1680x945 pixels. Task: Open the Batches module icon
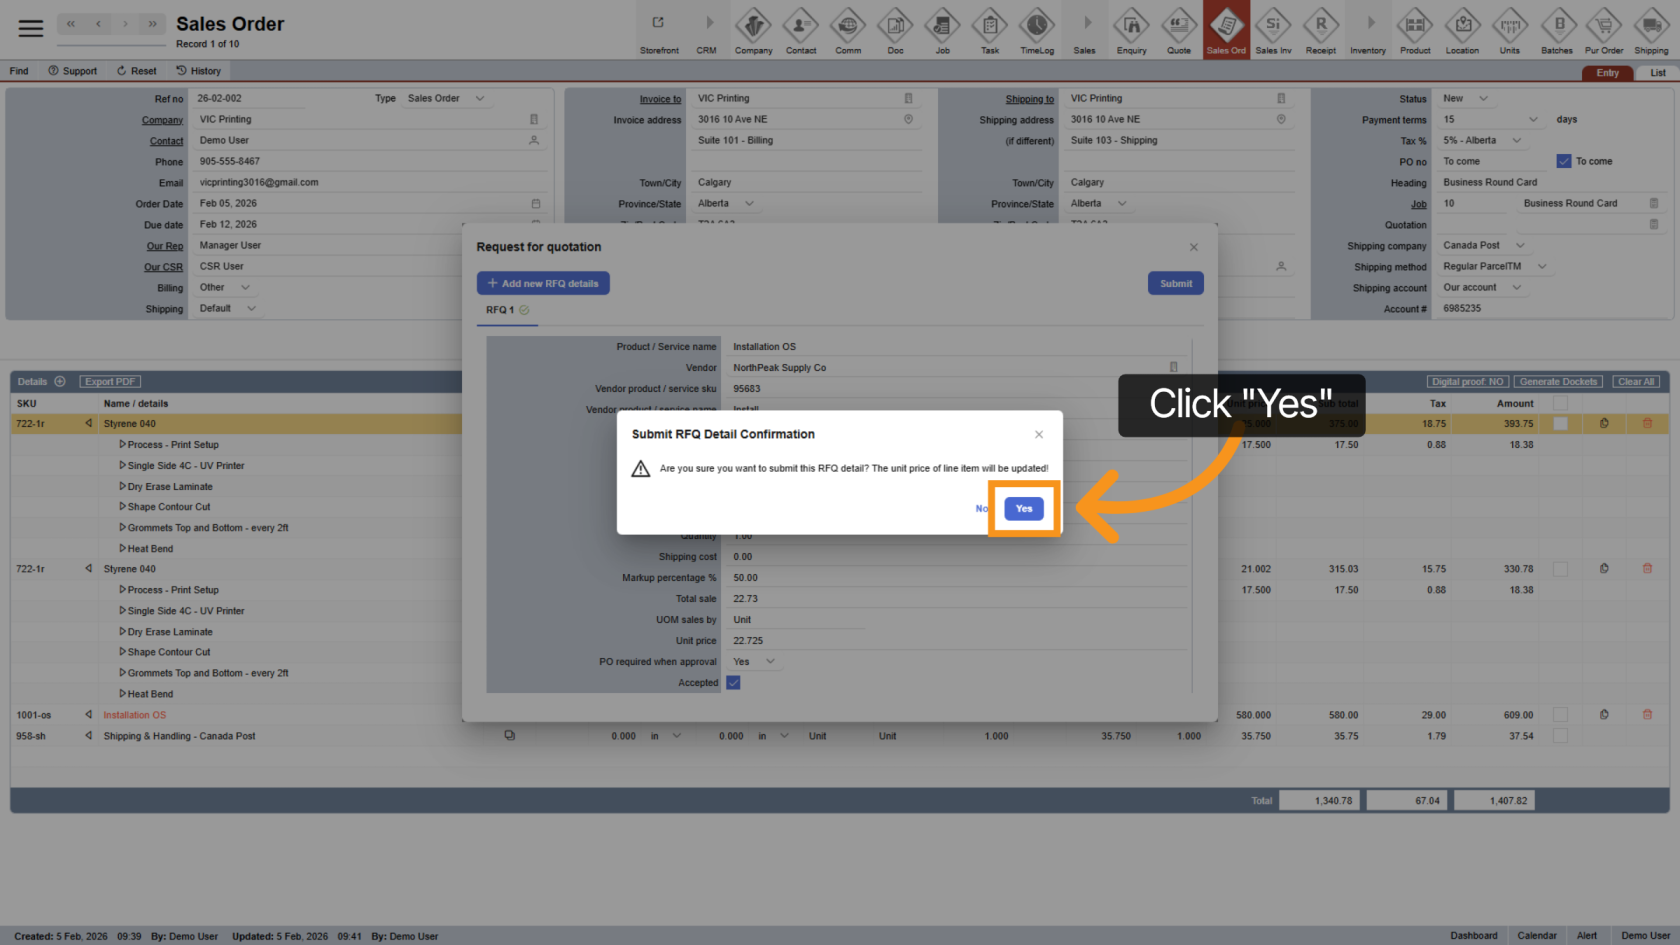pos(1556,32)
